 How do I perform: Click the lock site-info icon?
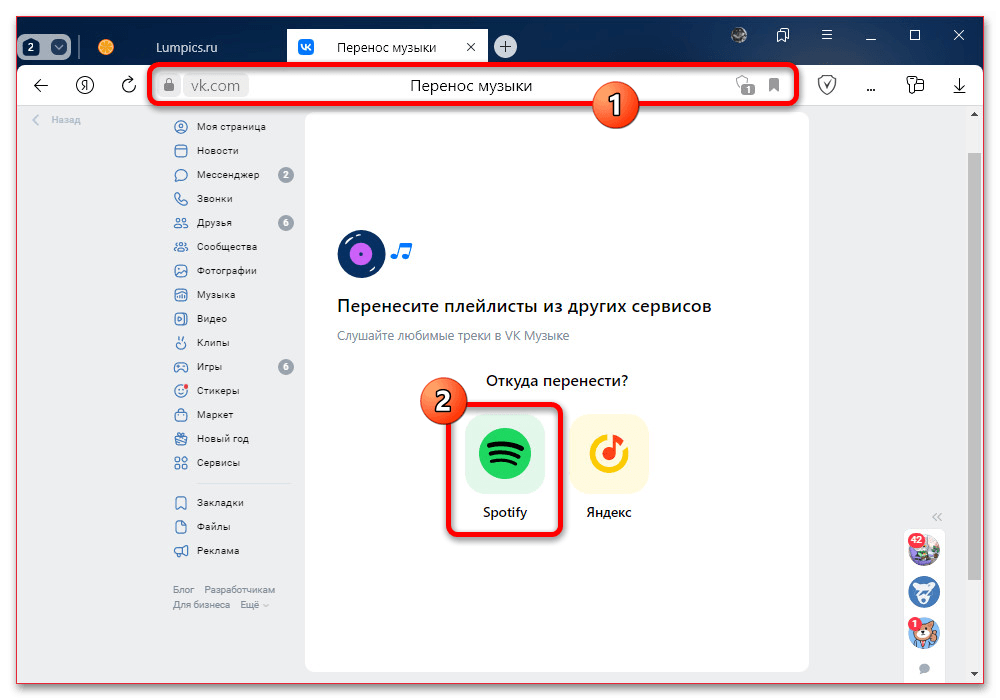point(169,85)
